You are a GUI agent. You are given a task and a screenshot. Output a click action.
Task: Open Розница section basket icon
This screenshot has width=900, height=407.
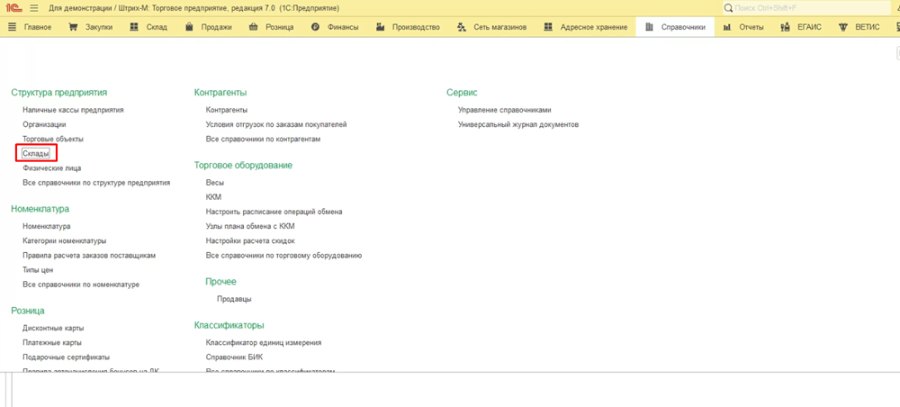(253, 27)
